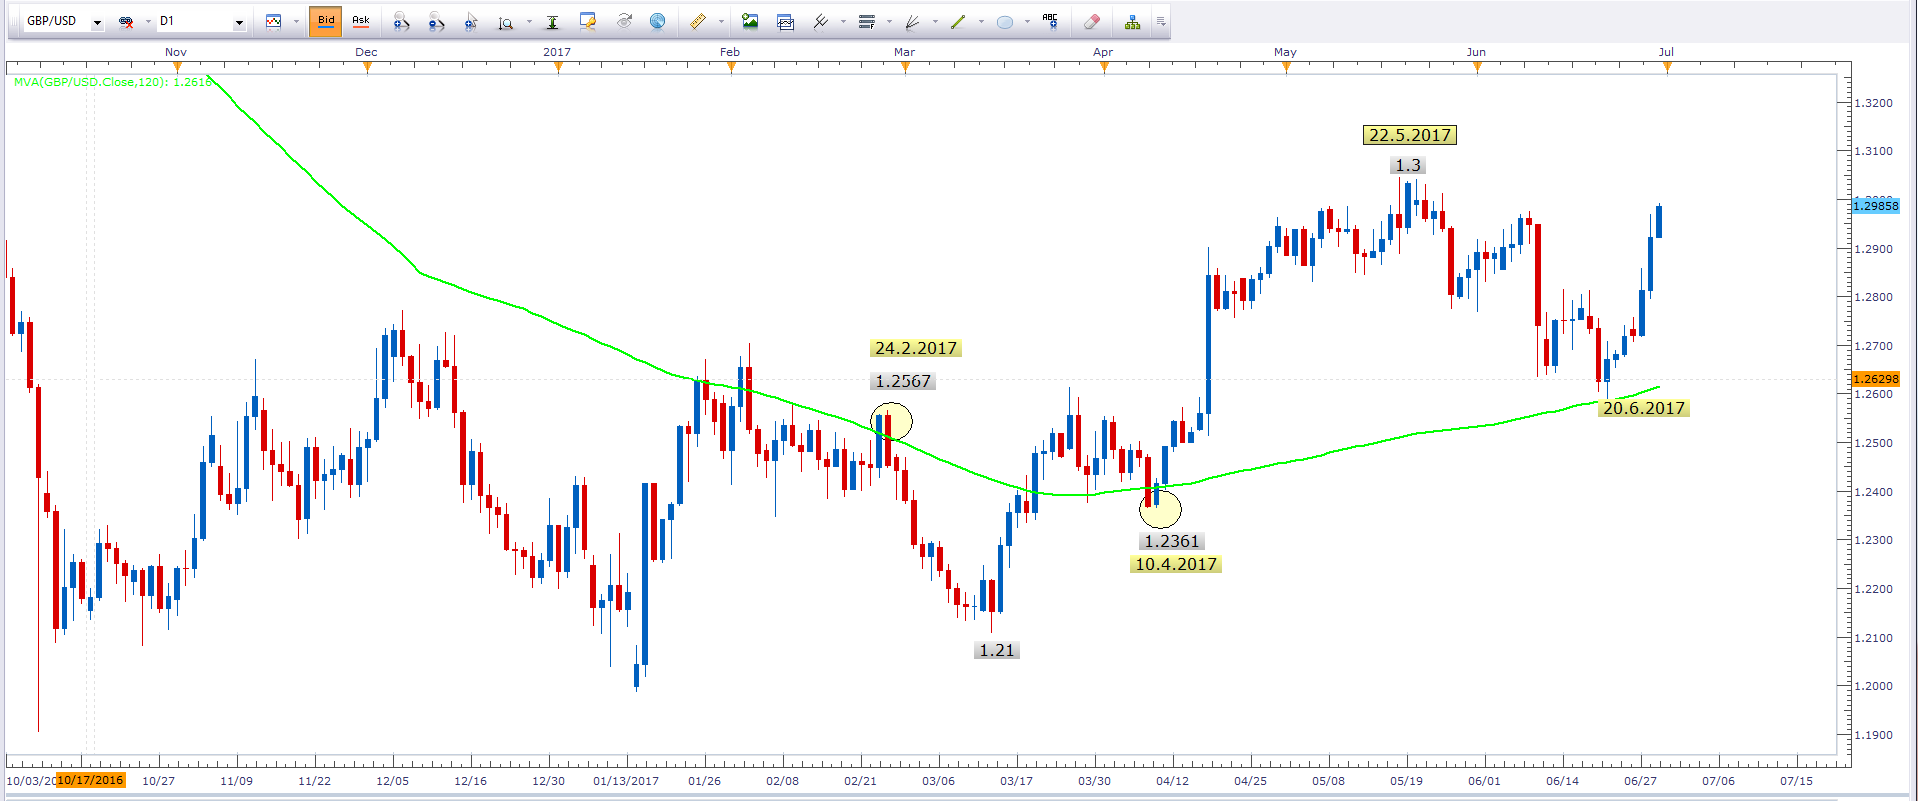The height and width of the screenshot is (801, 1918).
Task: Click the zoom out magnifier icon
Action: [436, 21]
